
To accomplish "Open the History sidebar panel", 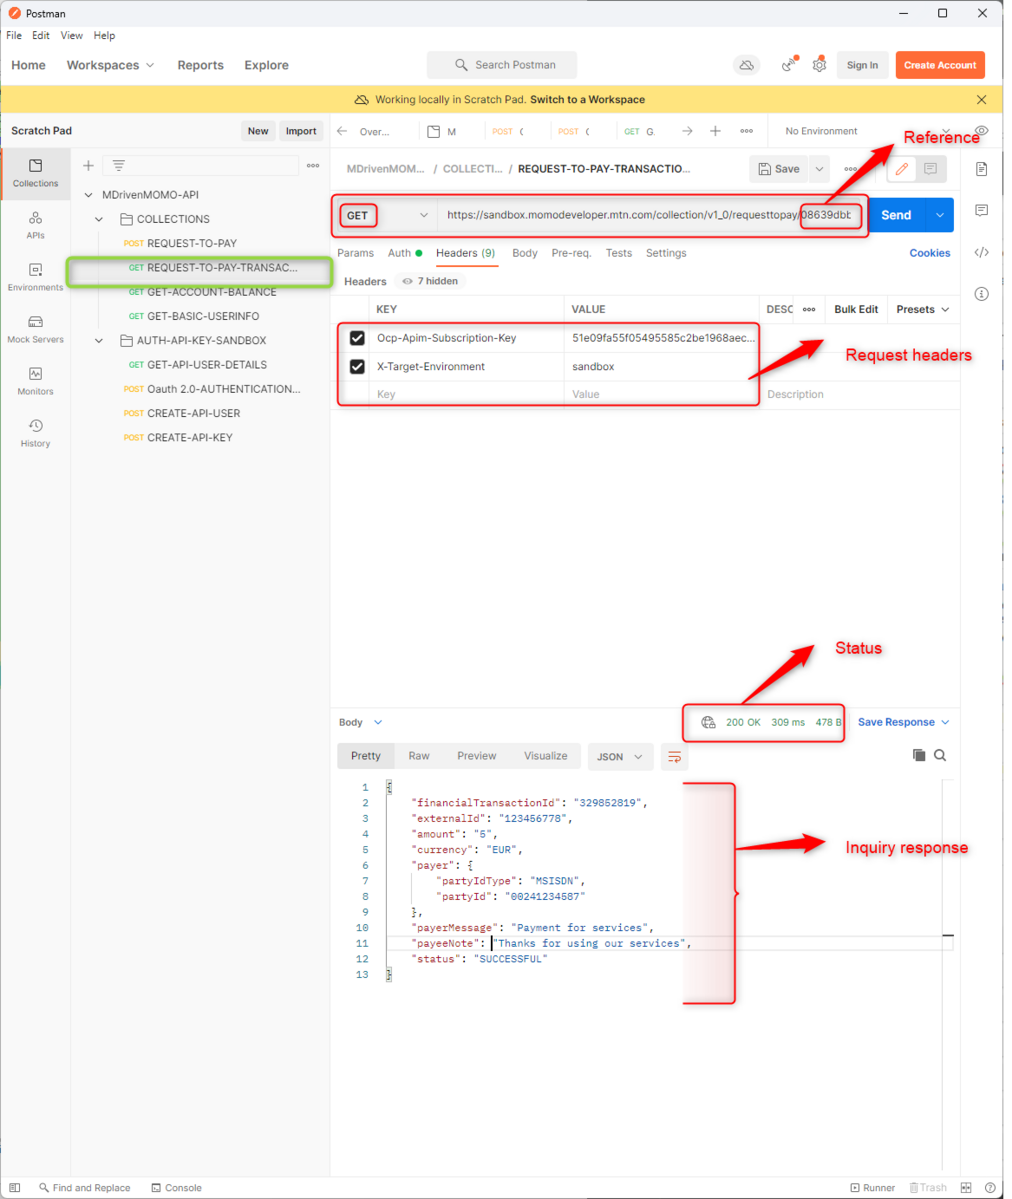I will click(x=35, y=433).
